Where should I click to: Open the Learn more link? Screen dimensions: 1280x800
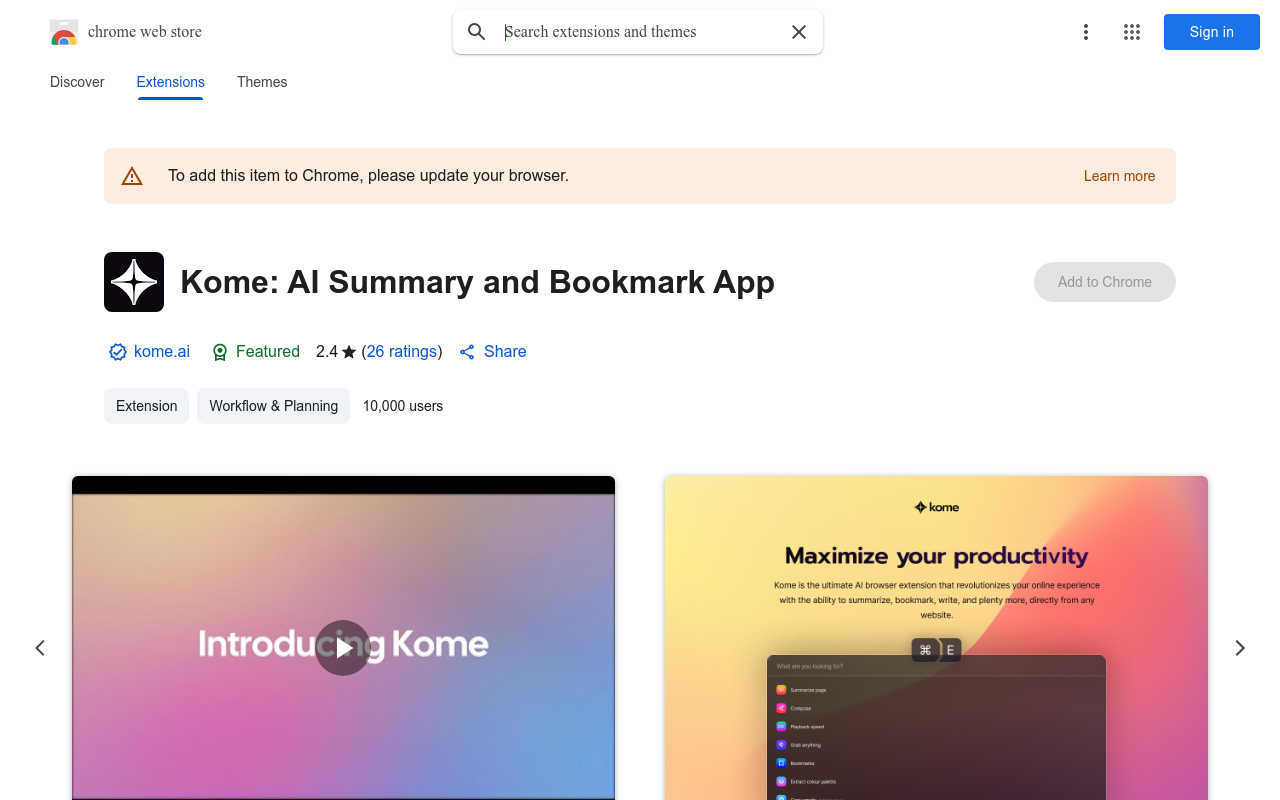pos(1119,176)
